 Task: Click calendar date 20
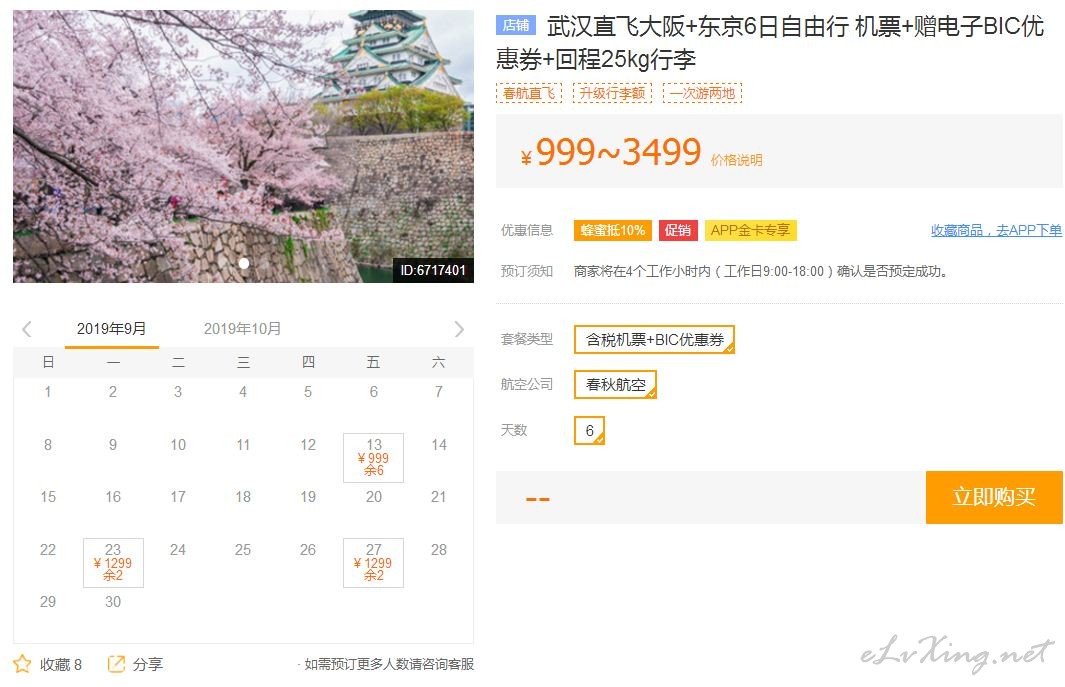tap(374, 497)
